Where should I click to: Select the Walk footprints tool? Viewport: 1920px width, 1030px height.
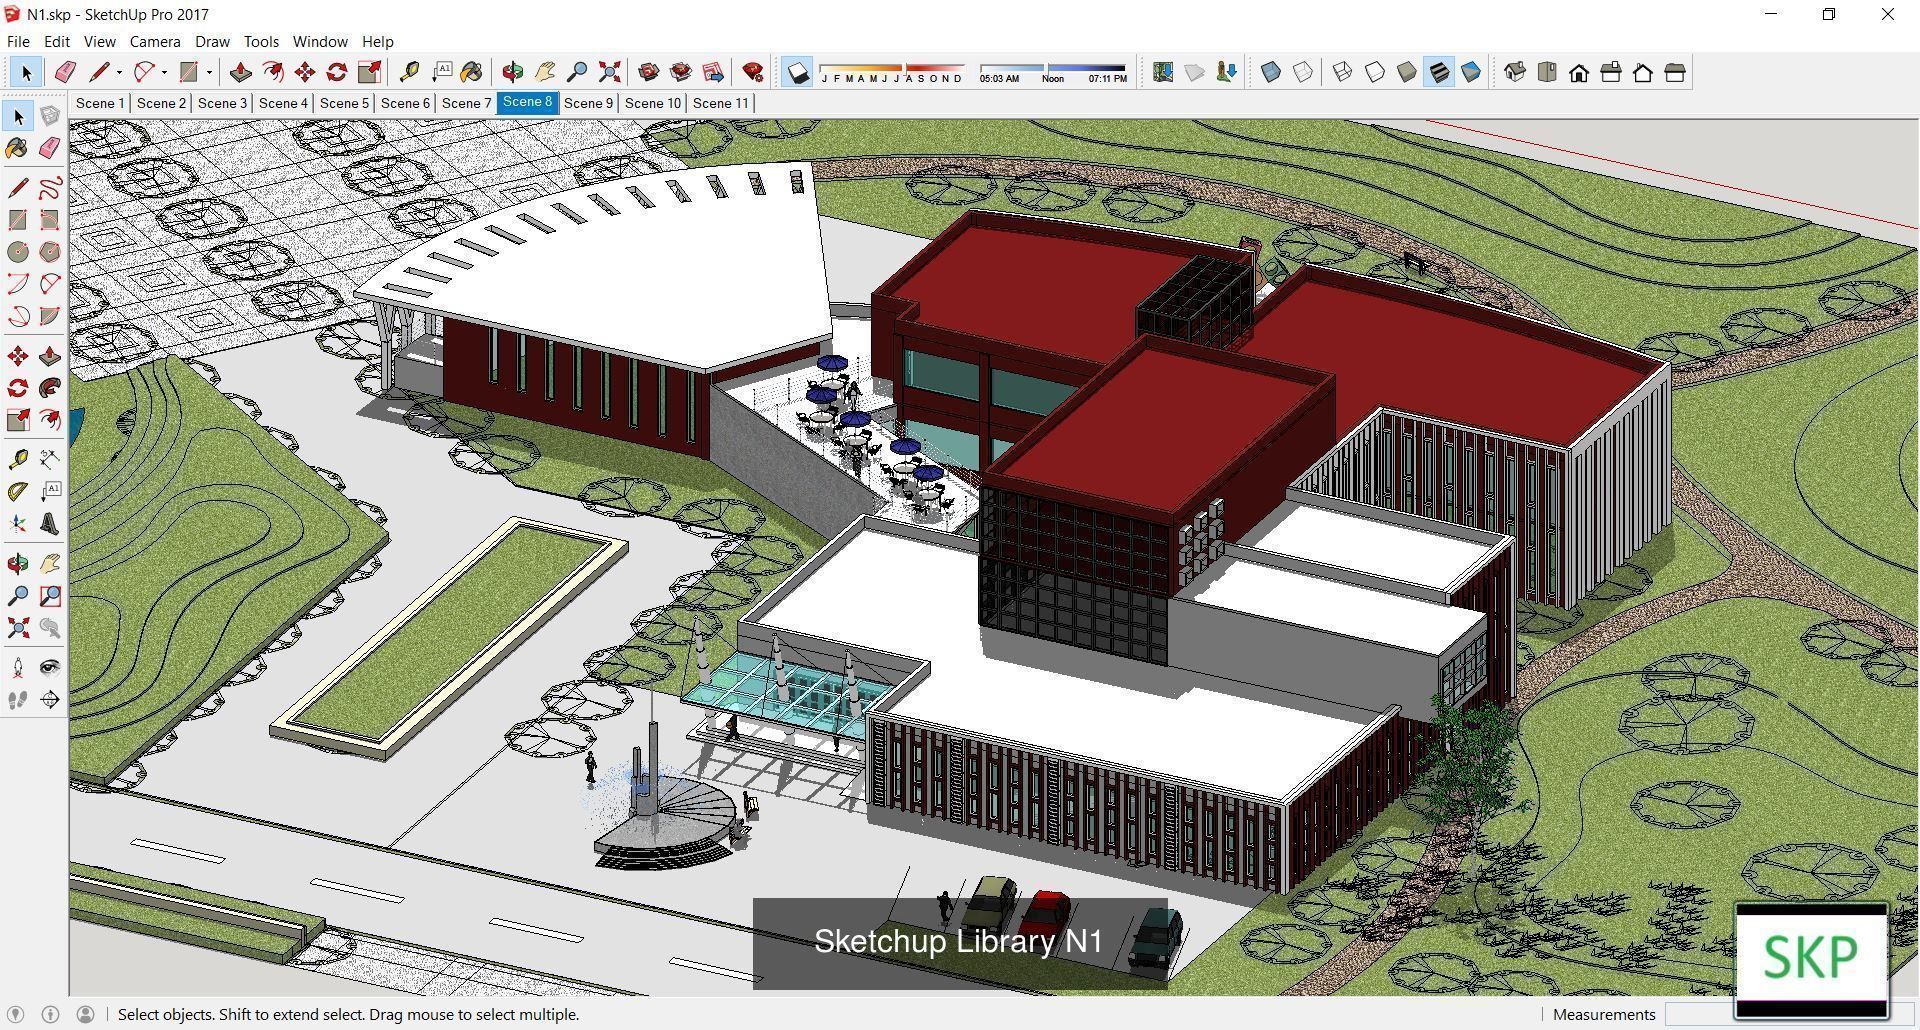18,699
